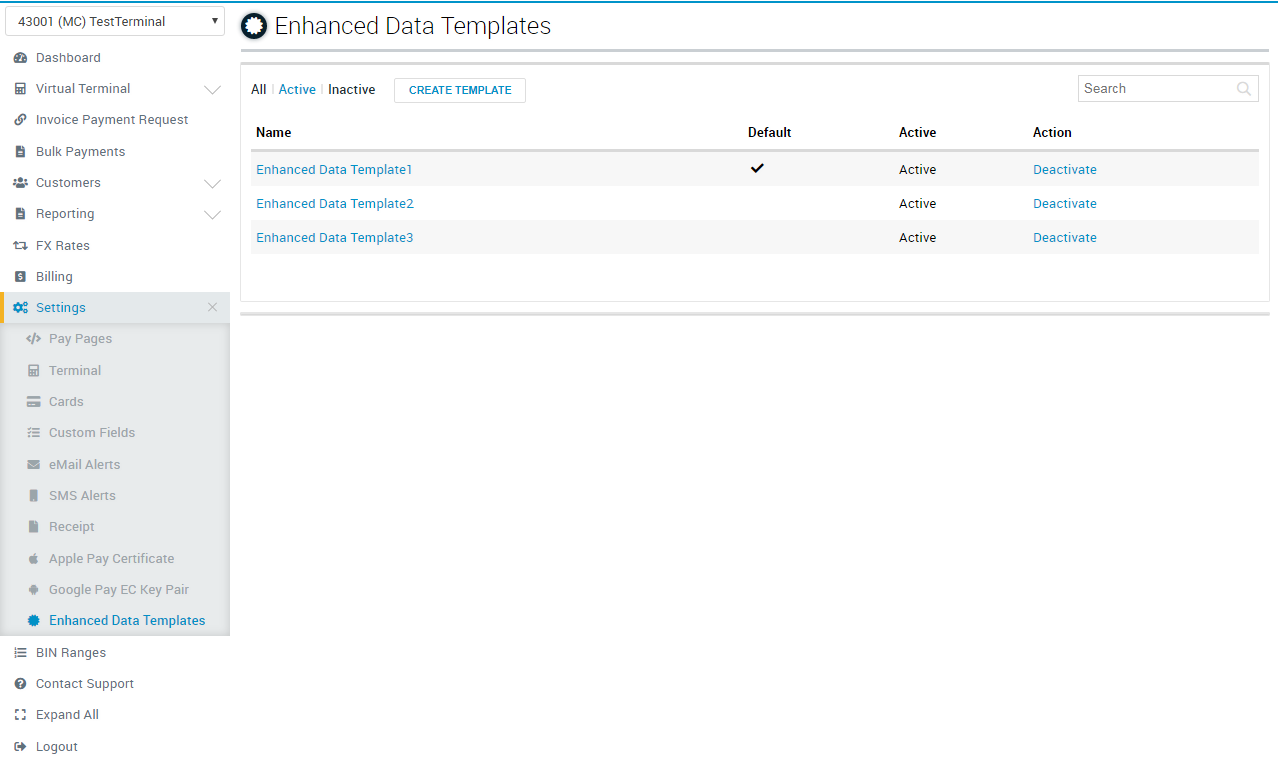
Task: Click the Billing dollar icon
Action: [x=20, y=277]
